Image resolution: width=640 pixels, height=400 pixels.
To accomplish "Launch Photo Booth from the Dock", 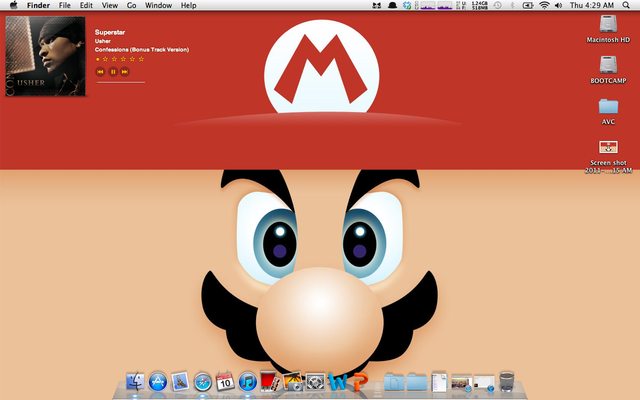I will click(x=270, y=382).
